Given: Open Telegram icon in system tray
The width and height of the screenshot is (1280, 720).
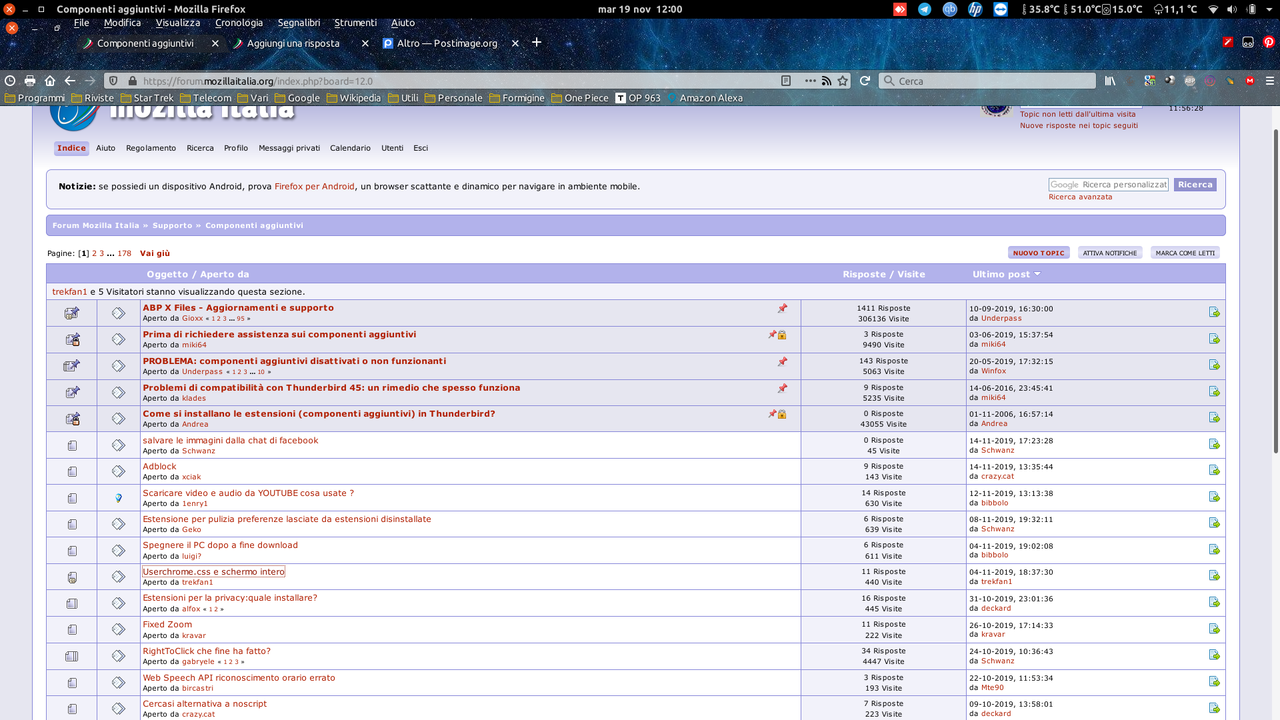Looking at the screenshot, I should point(924,9).
